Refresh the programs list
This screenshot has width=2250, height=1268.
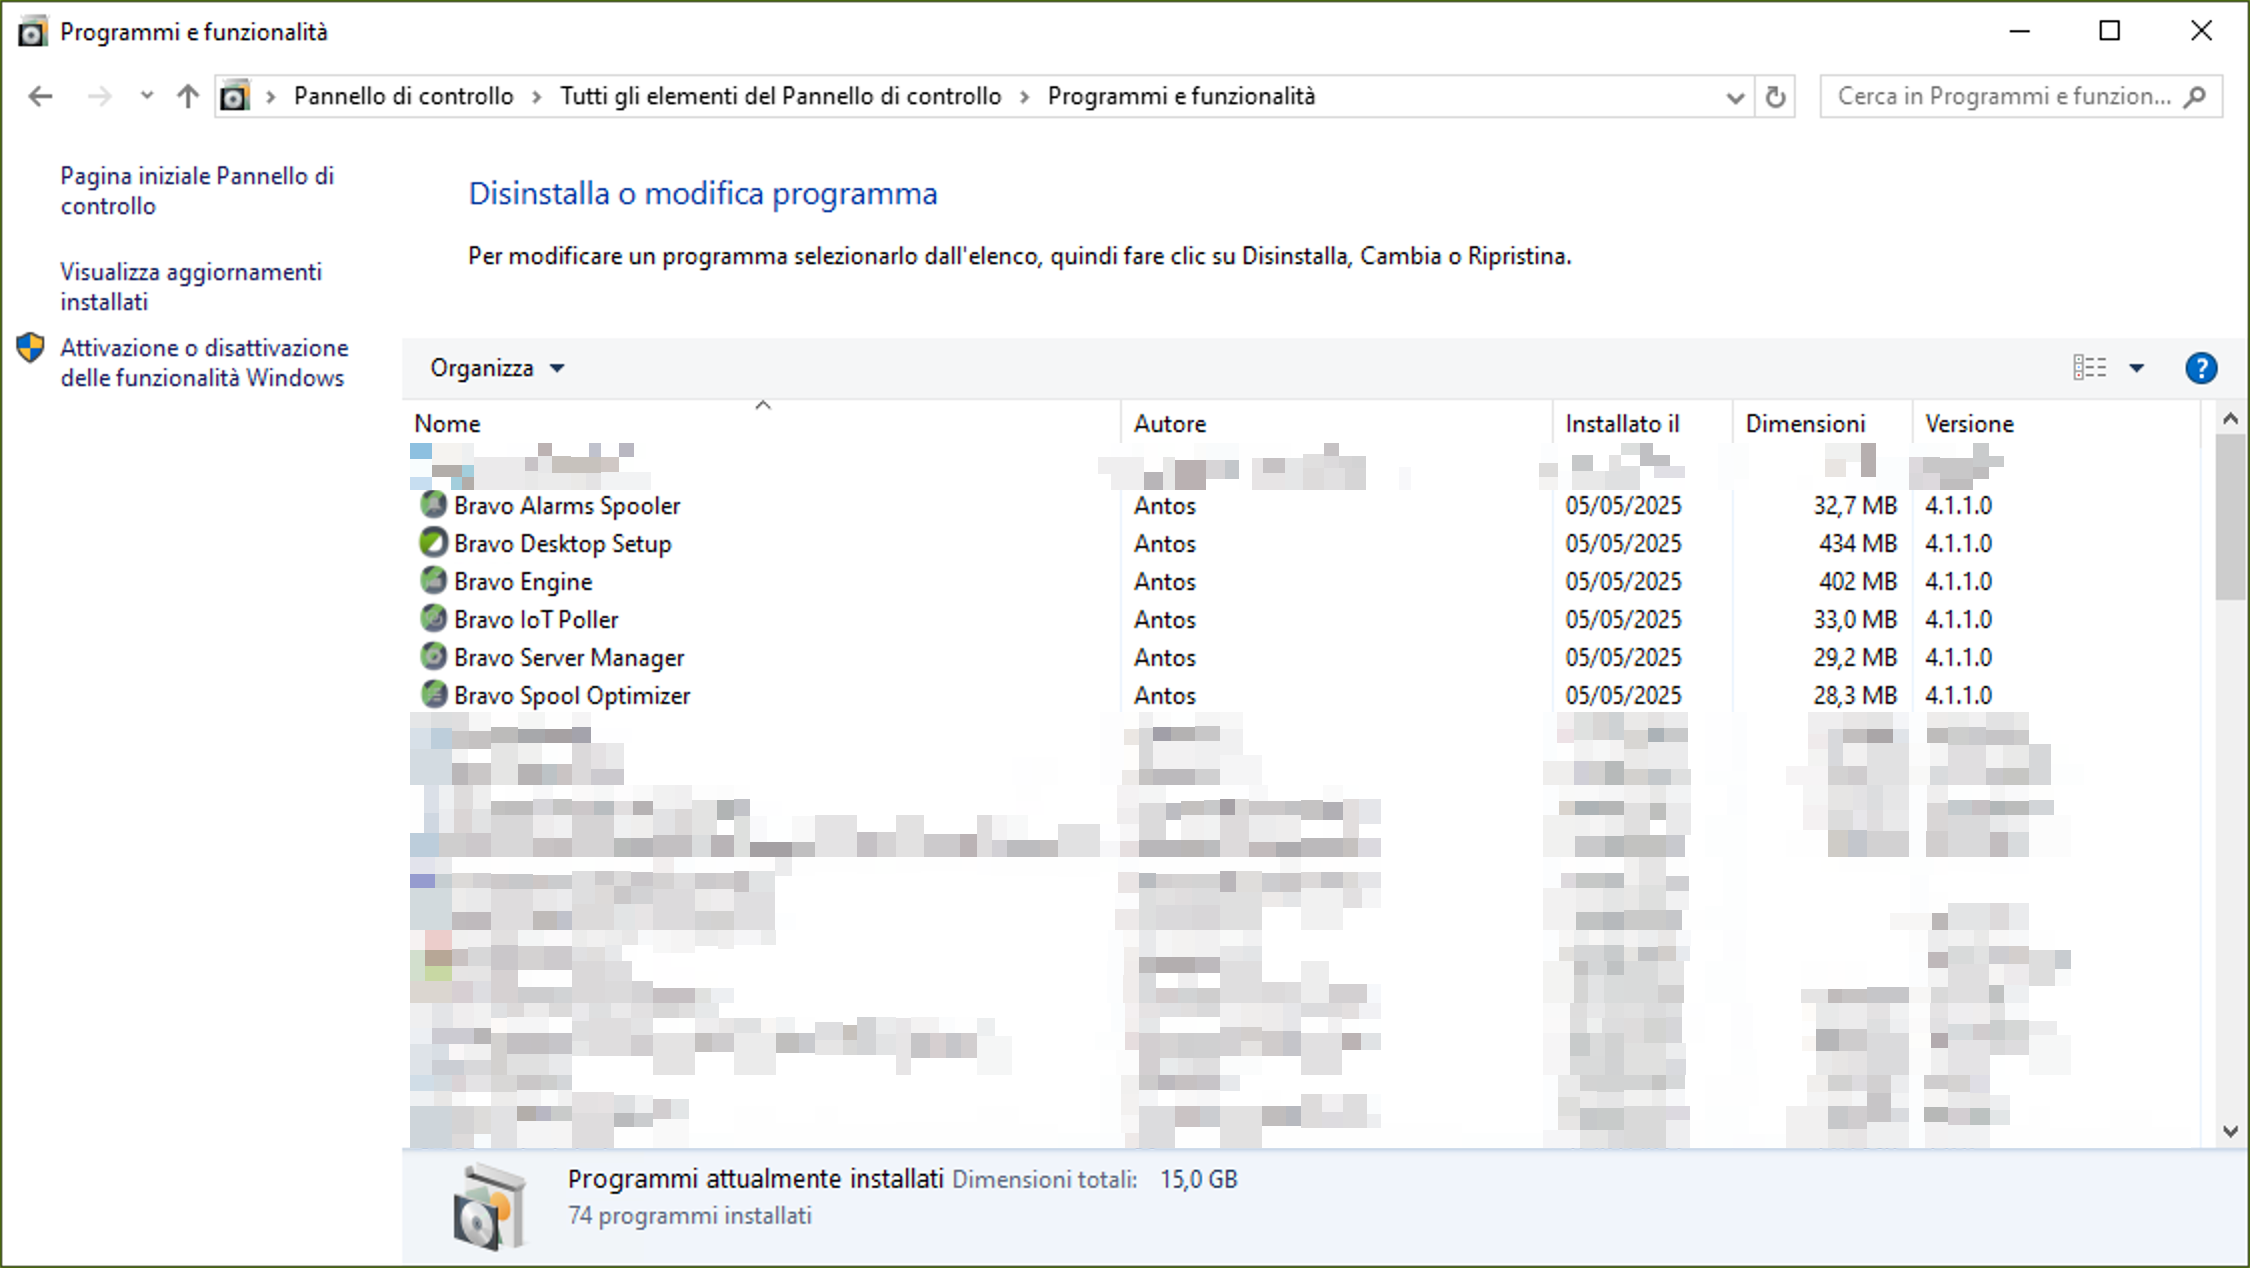[1775, 97]
